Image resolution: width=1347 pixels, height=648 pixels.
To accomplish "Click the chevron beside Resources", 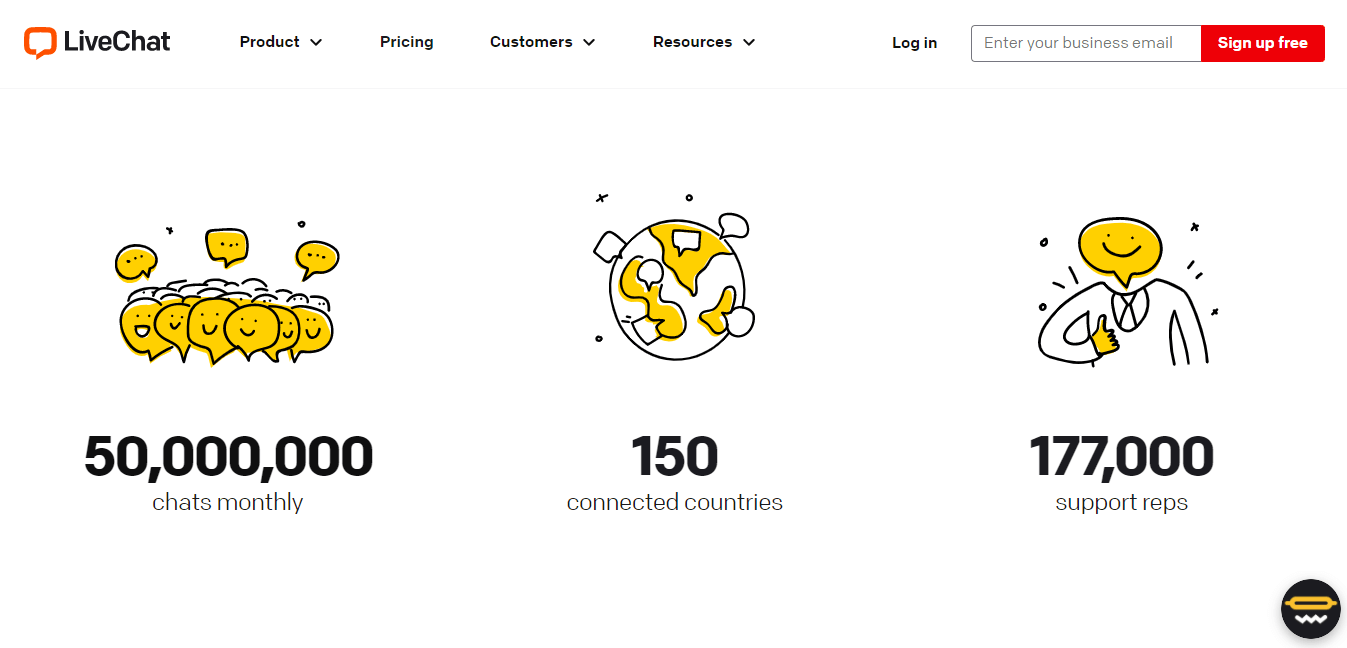I will tap(749, 42).
